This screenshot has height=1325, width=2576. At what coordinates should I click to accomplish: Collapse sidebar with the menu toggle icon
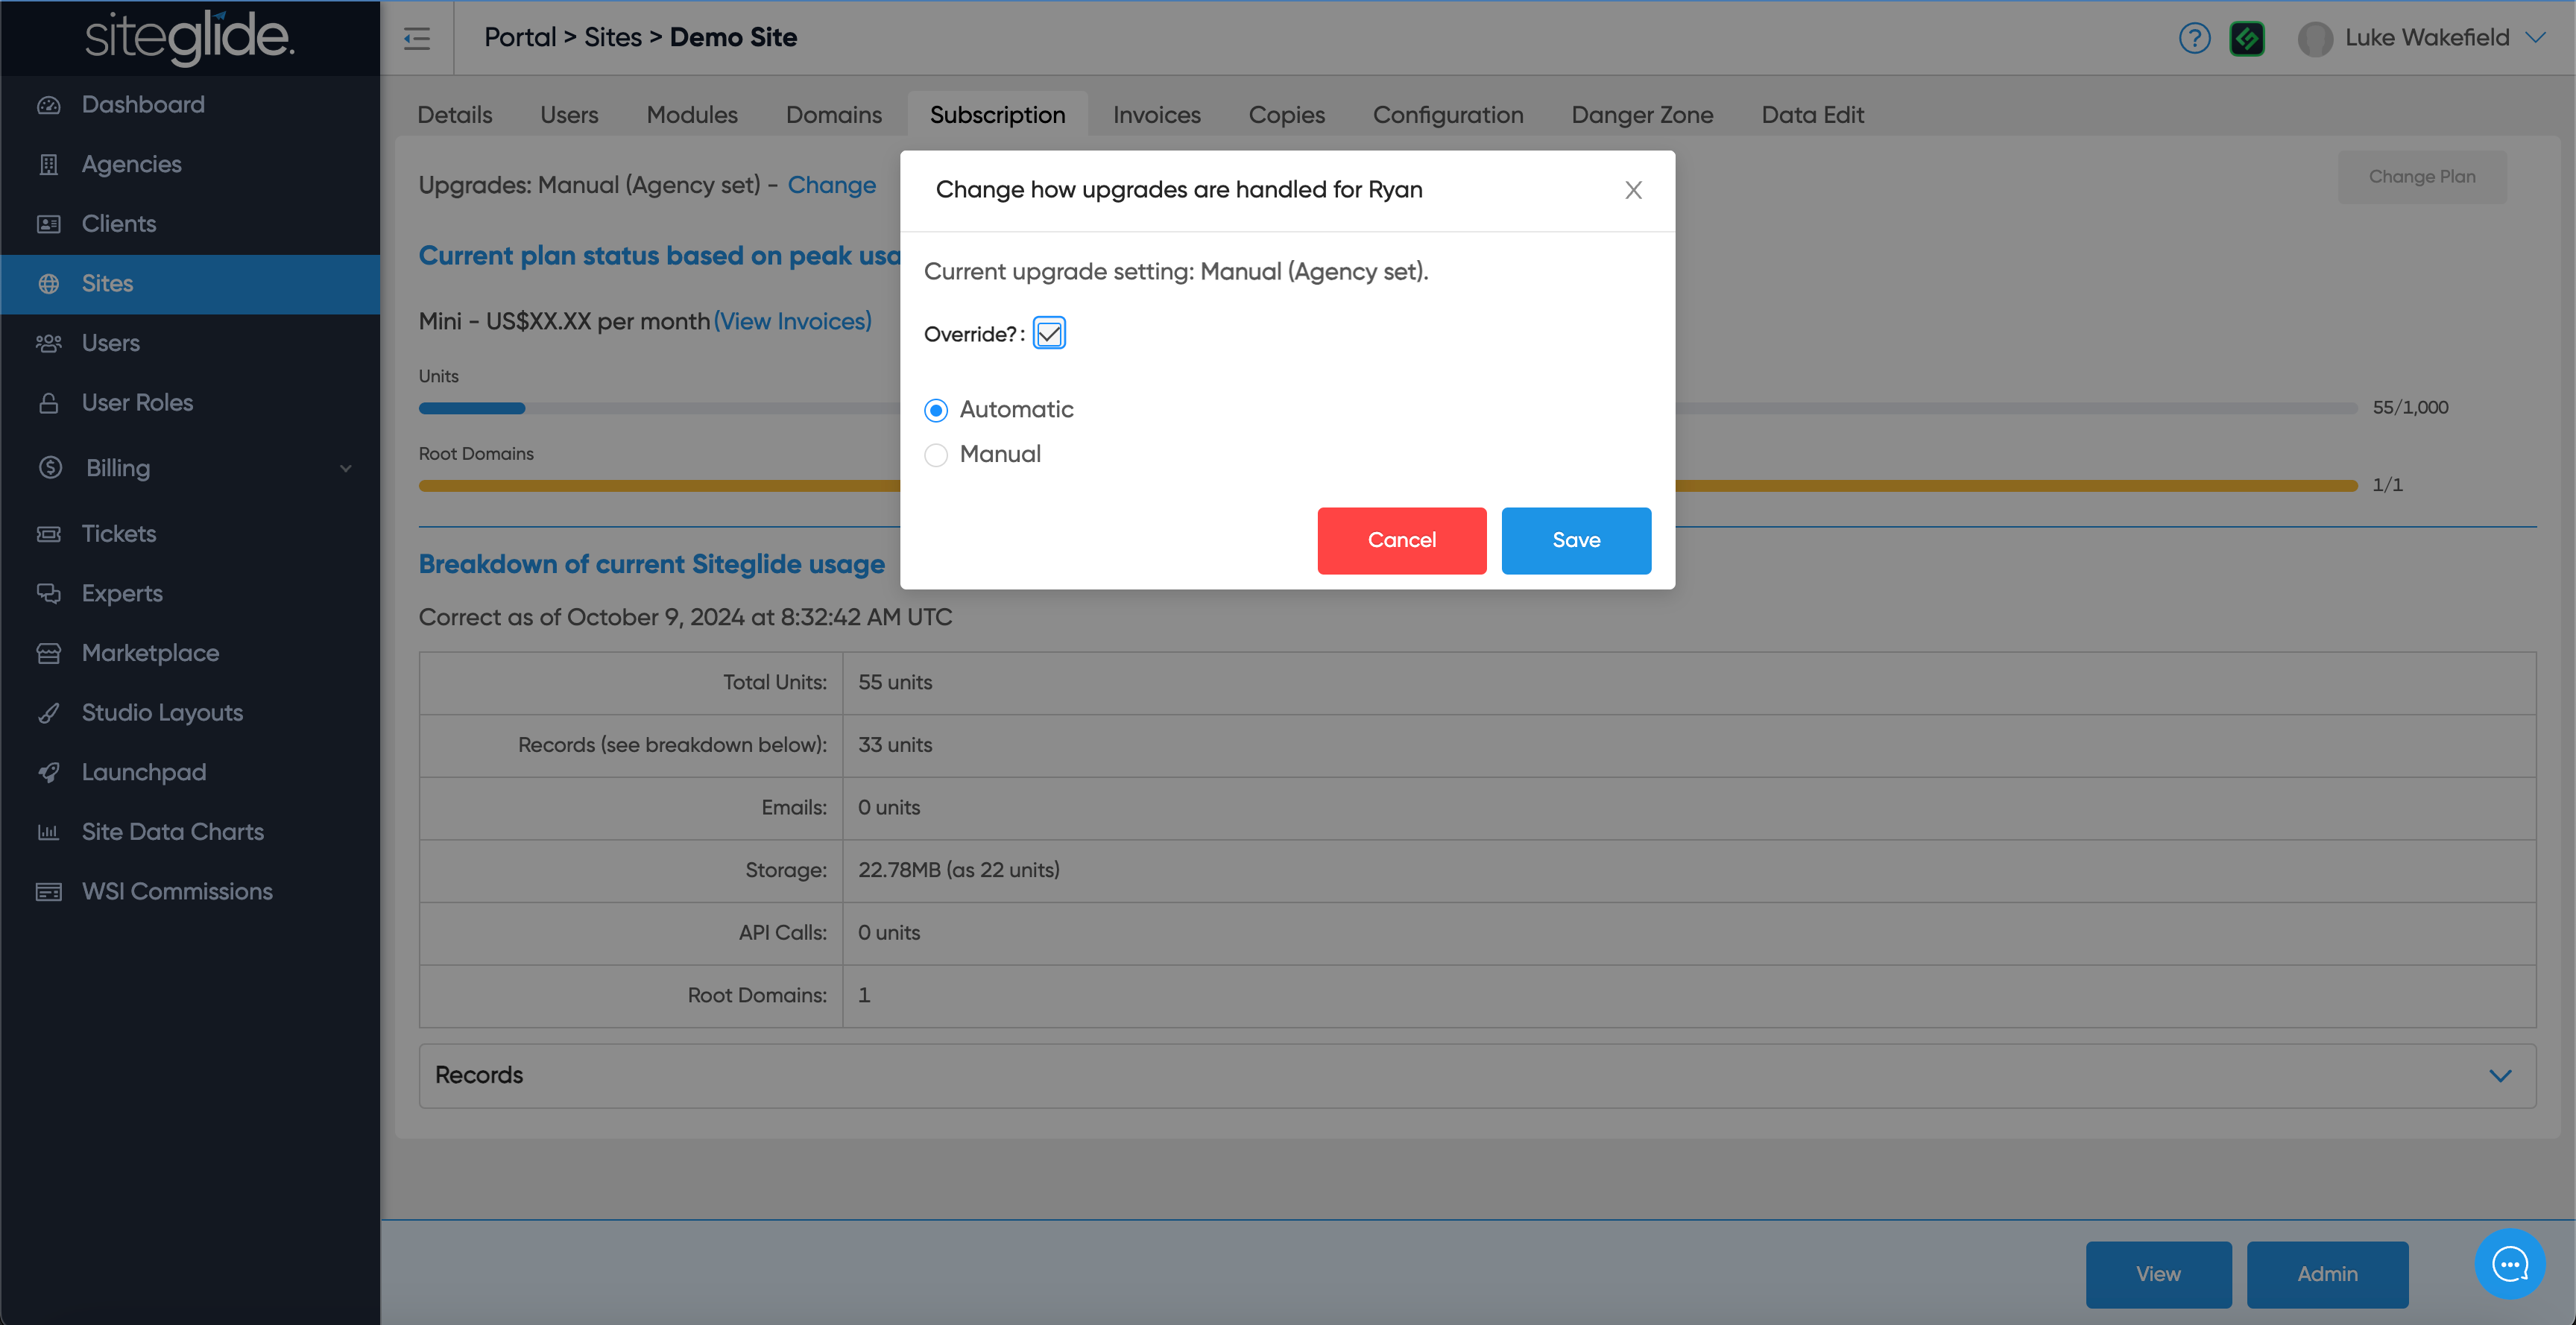[417, 38]
